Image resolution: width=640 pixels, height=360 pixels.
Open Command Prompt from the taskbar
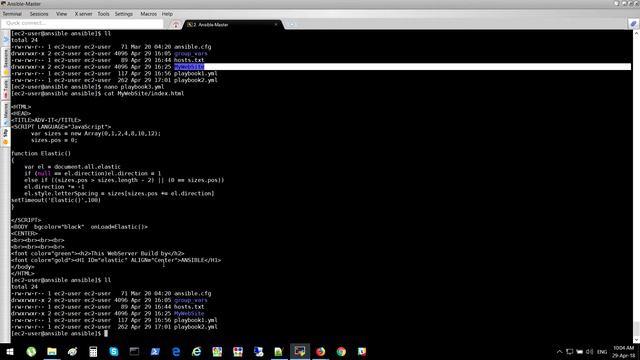point(134,351)
